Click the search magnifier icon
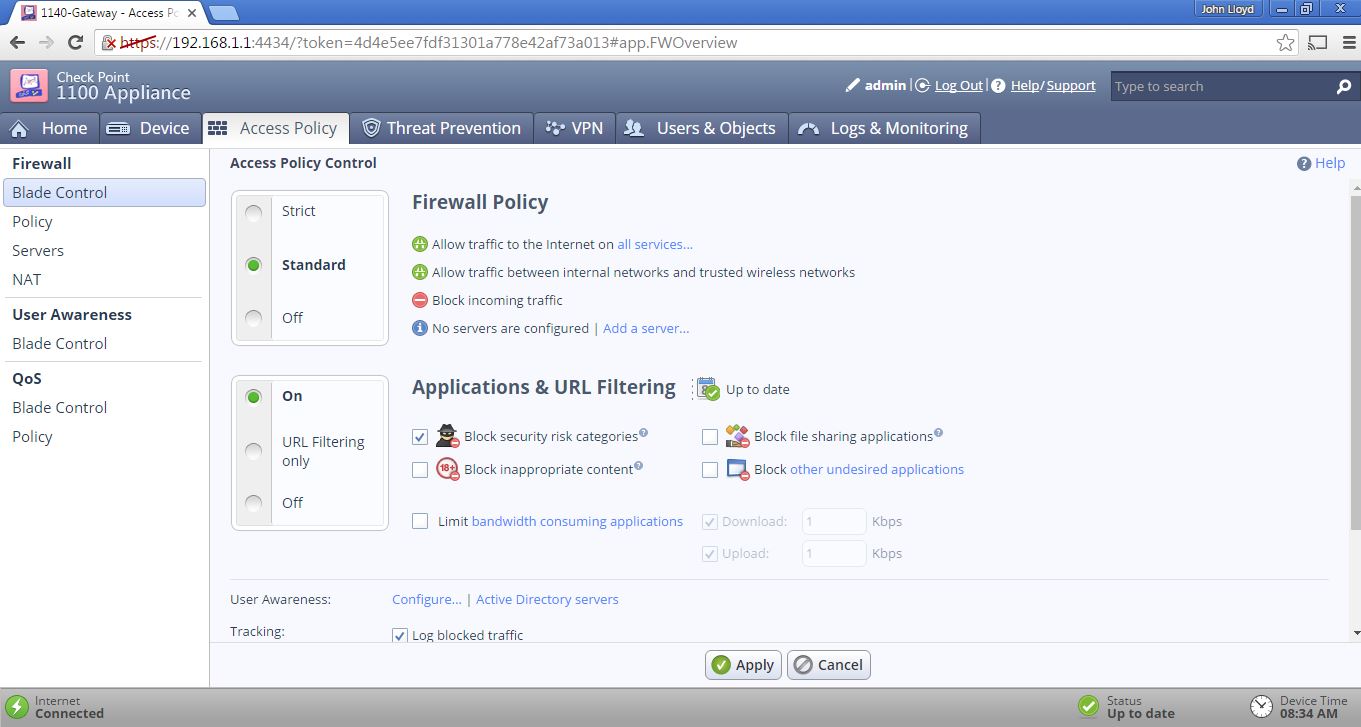1361x727 pixels. (1344, 87)
